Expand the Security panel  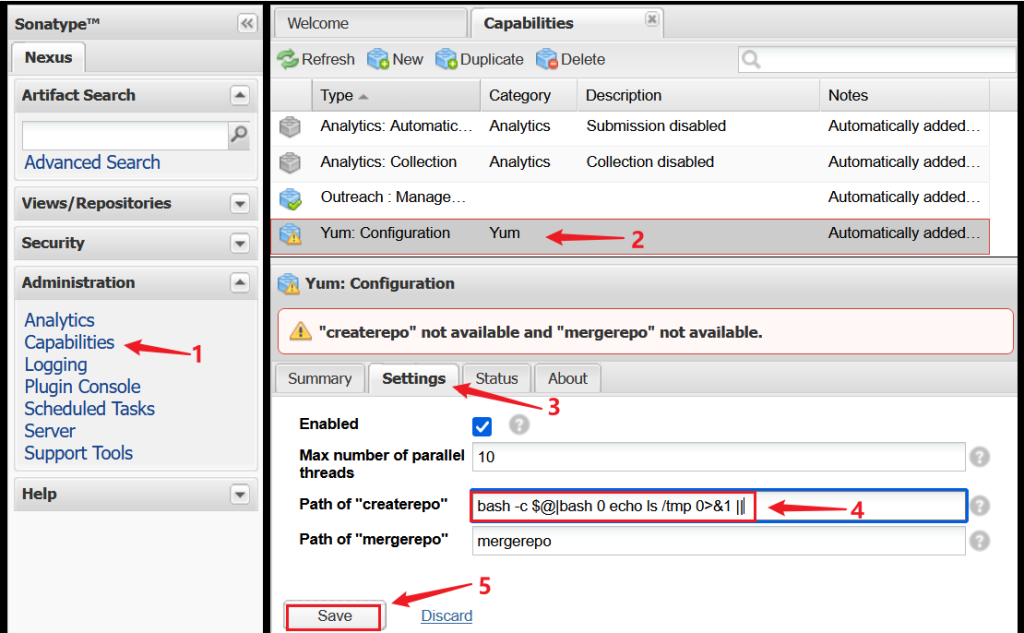click(240, 244)
